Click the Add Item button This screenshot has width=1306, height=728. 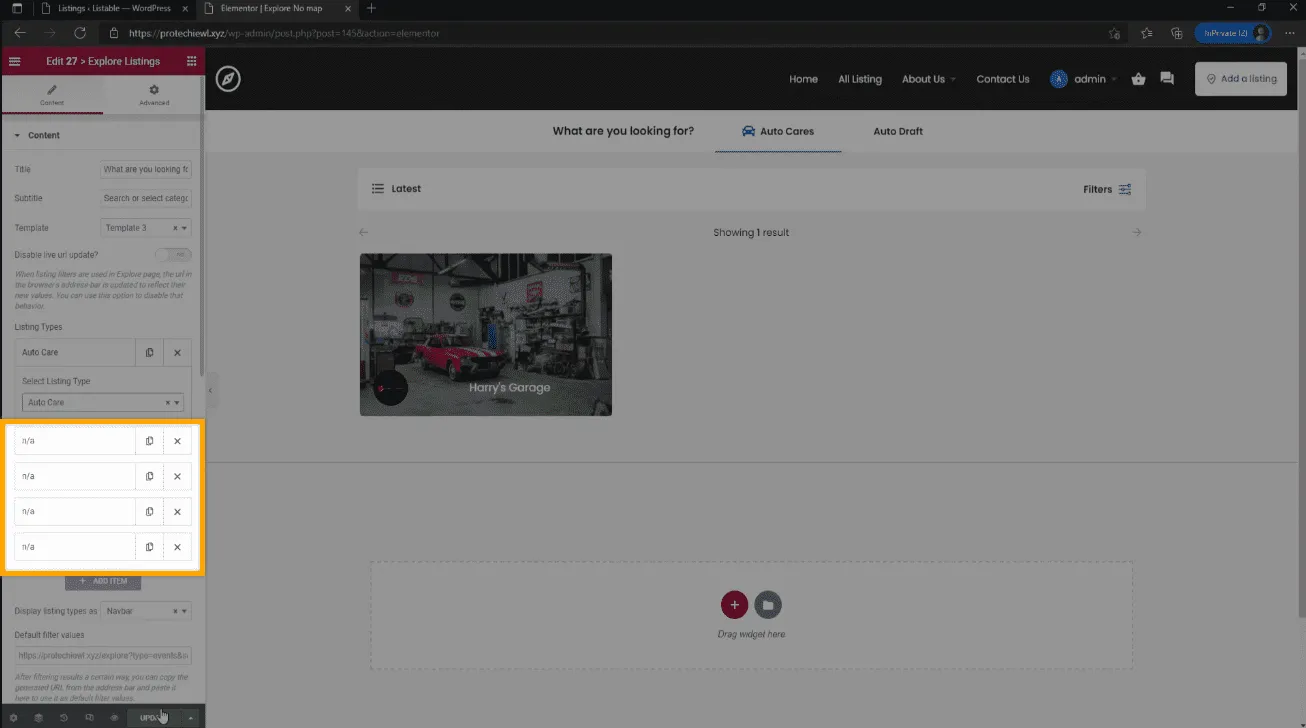tap(103, 581)
